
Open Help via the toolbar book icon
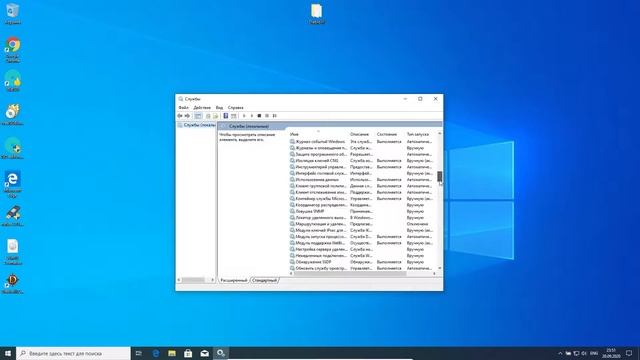point(226,116)
